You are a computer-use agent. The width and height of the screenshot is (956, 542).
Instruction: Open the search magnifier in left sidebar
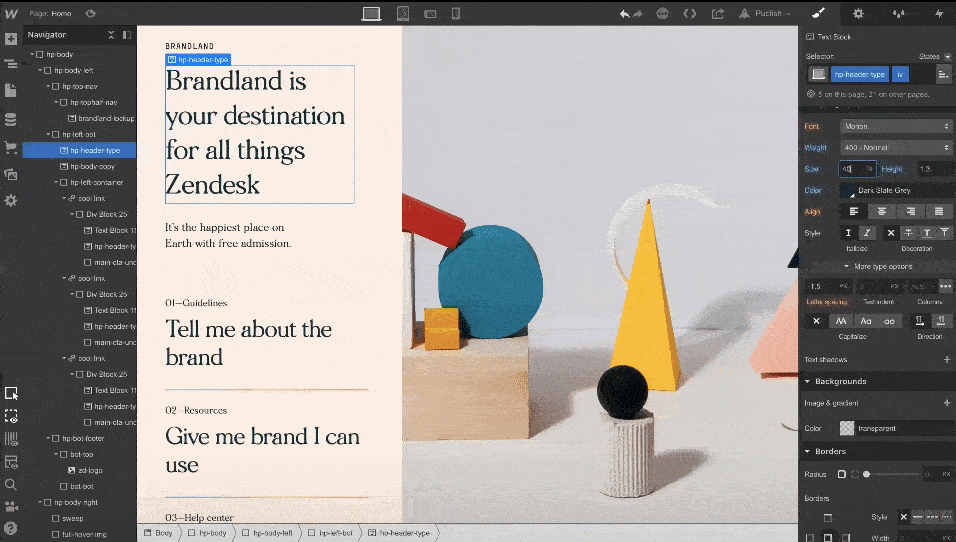tap(11, 485)
